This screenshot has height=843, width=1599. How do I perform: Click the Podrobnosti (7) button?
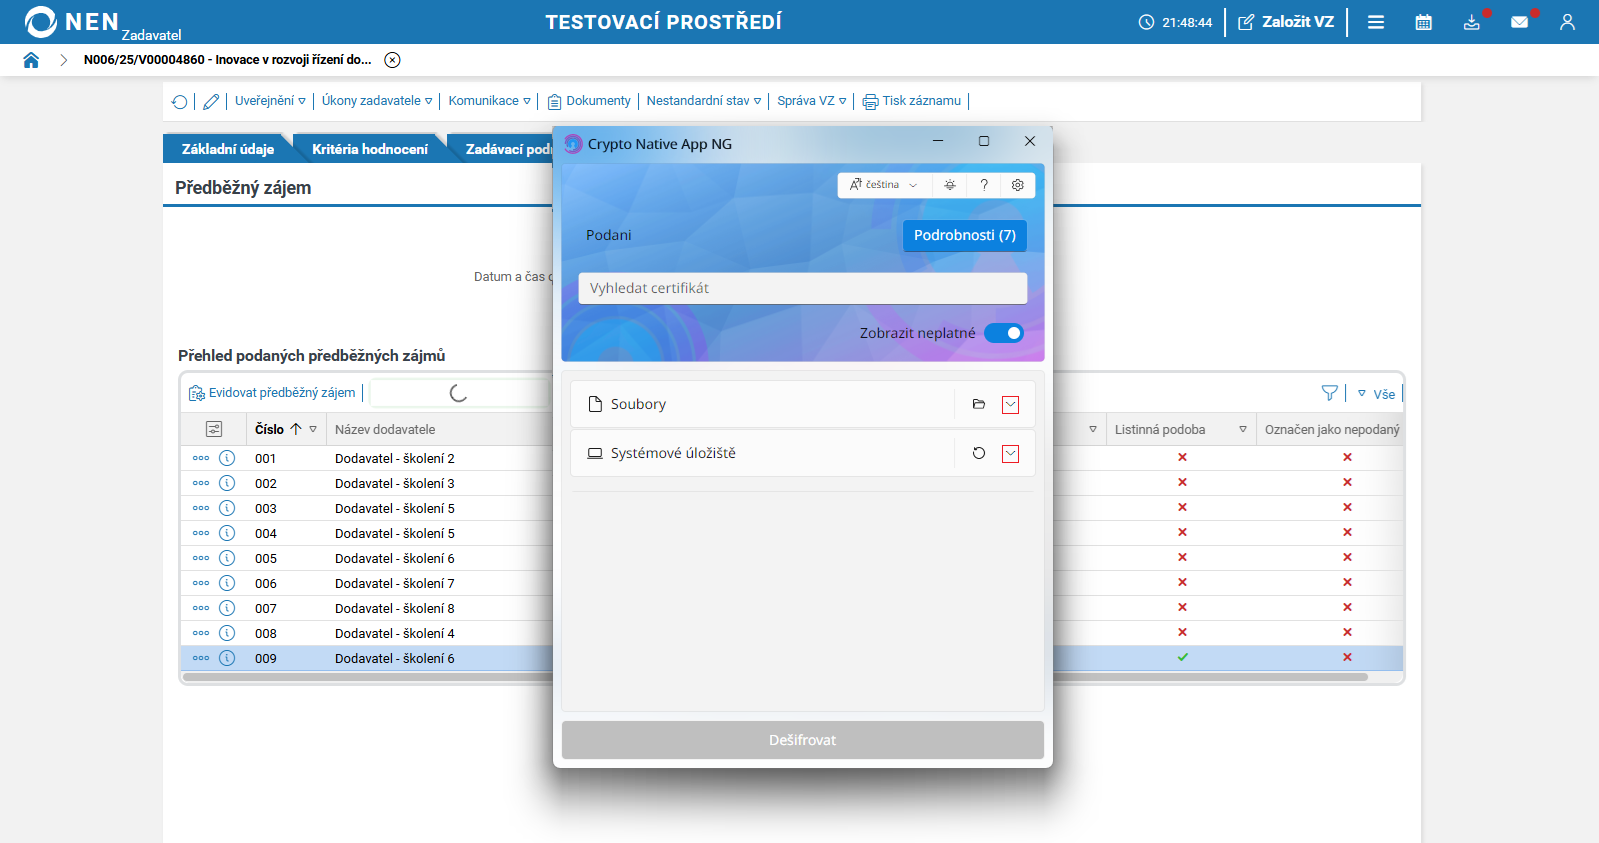[x=965, y=235]
